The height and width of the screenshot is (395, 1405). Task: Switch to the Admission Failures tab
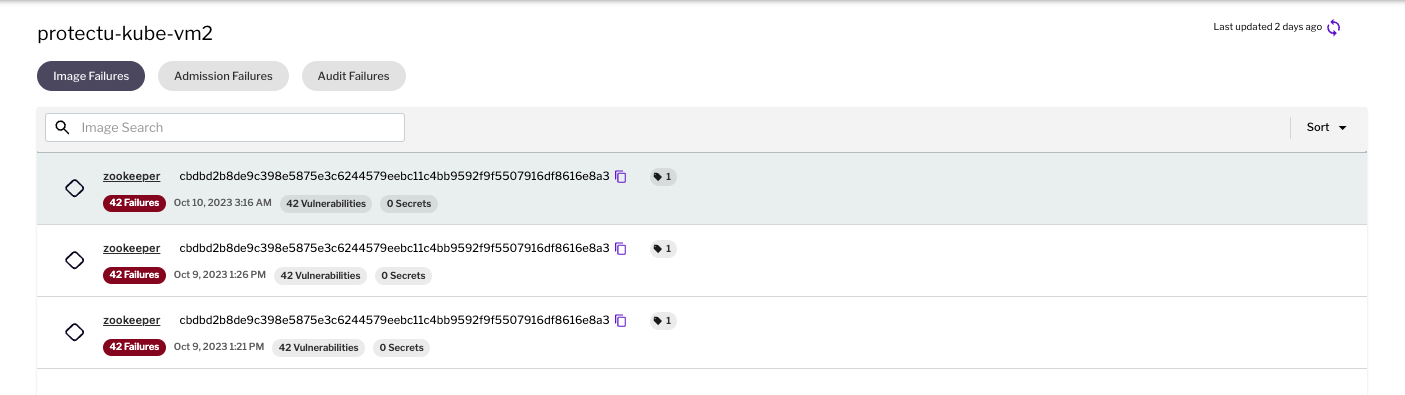(x=223, y=76)
